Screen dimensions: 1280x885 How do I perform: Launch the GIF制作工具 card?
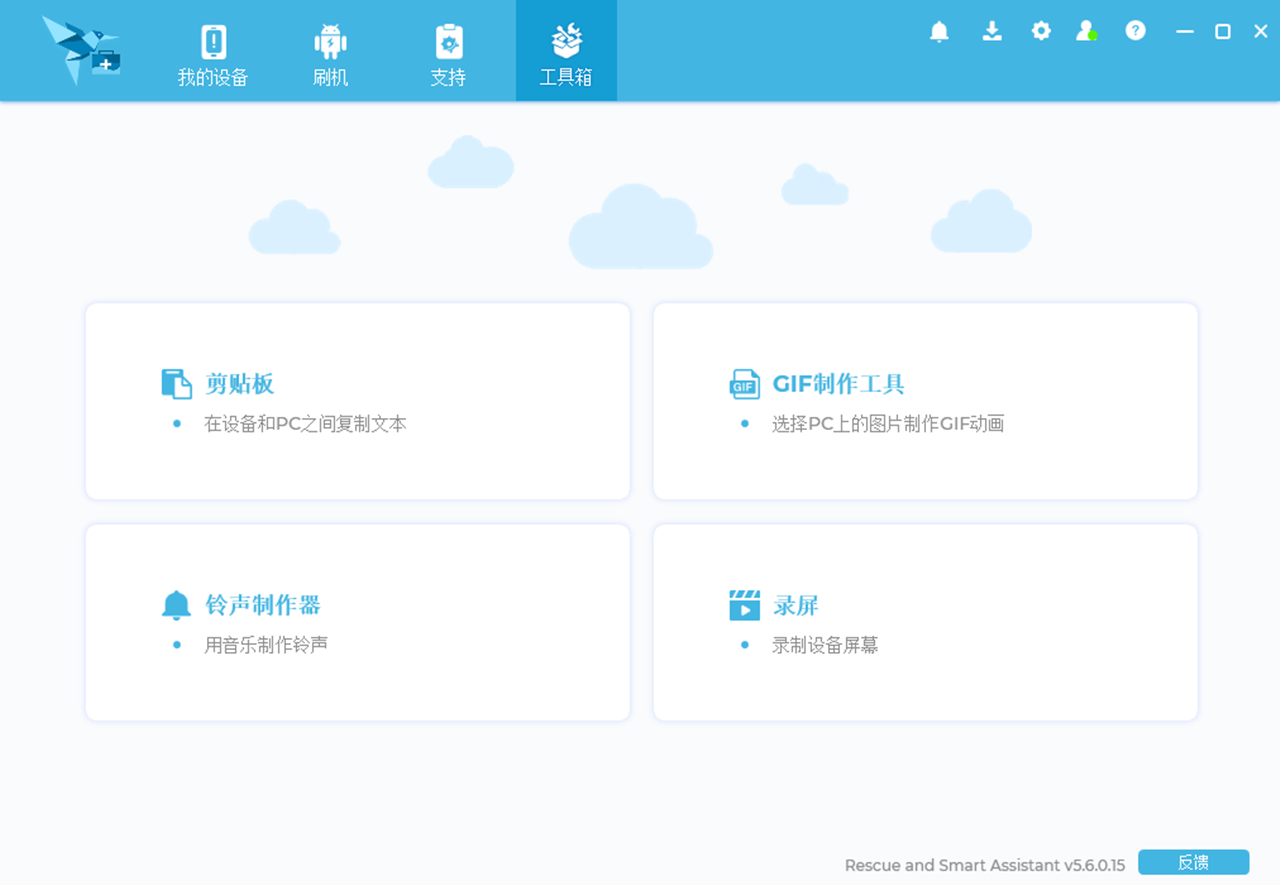(x=925, y=400)
